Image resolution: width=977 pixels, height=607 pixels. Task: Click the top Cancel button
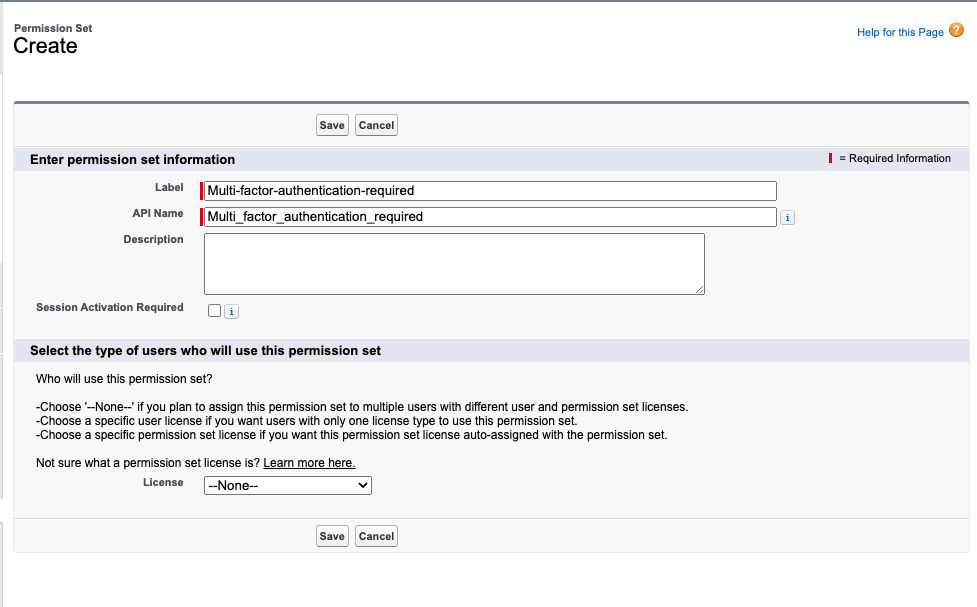pyautogui.click(x=376, y=125)
